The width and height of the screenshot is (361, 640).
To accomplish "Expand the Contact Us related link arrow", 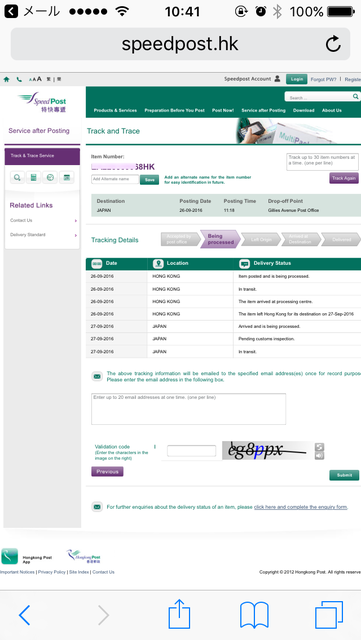I will click(x=76, y=221).
